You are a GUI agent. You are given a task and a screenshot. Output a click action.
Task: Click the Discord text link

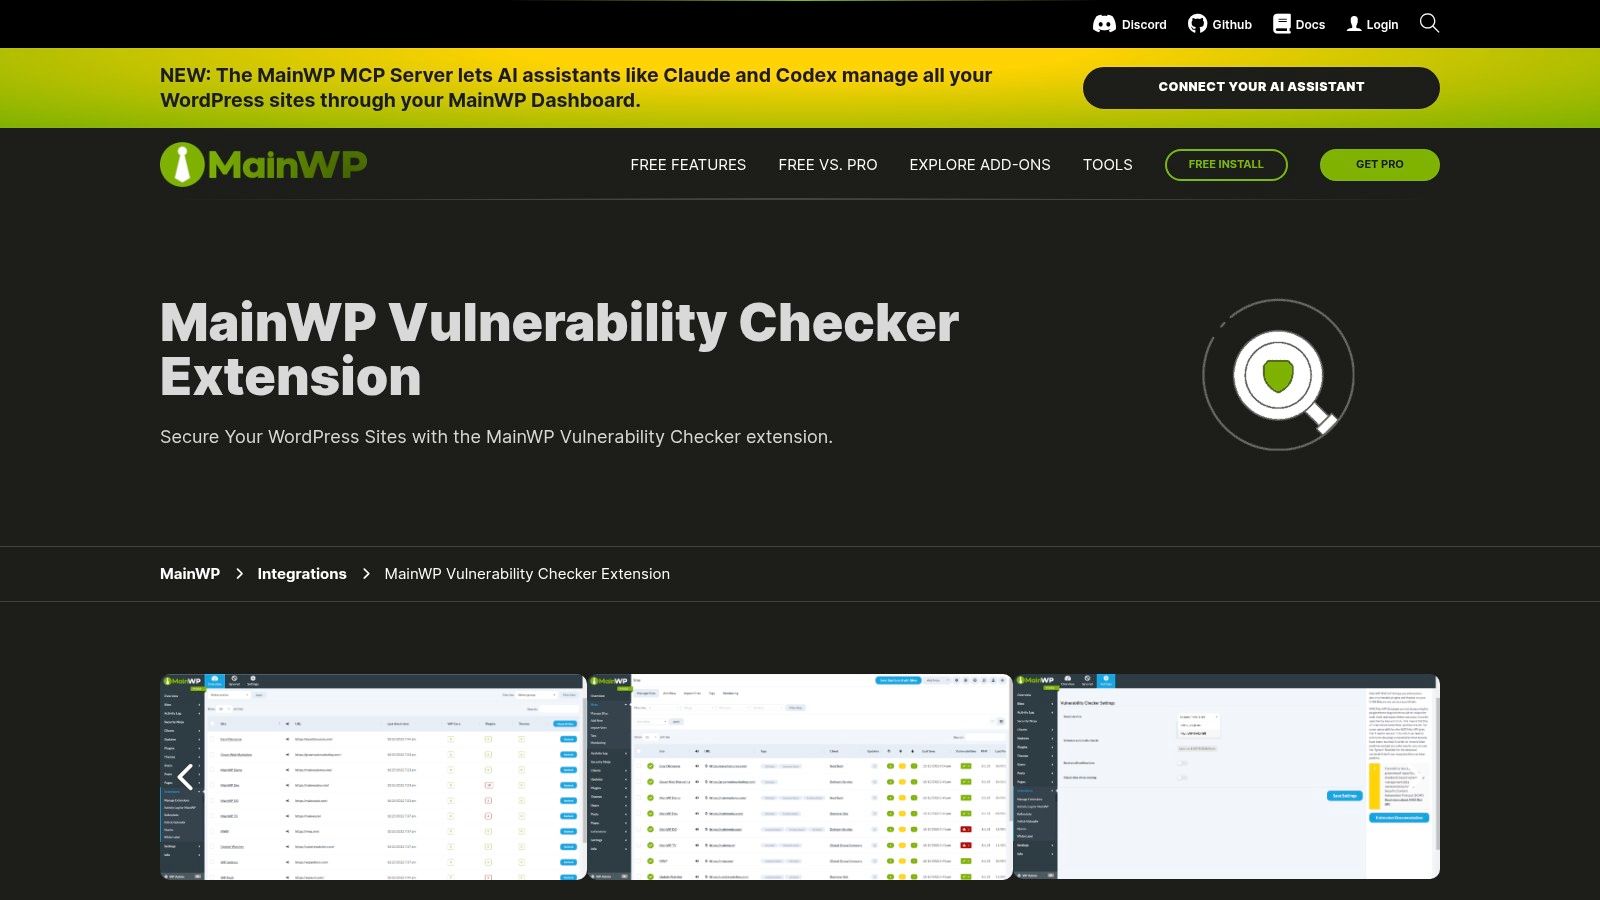click(x=1144, y=24)
